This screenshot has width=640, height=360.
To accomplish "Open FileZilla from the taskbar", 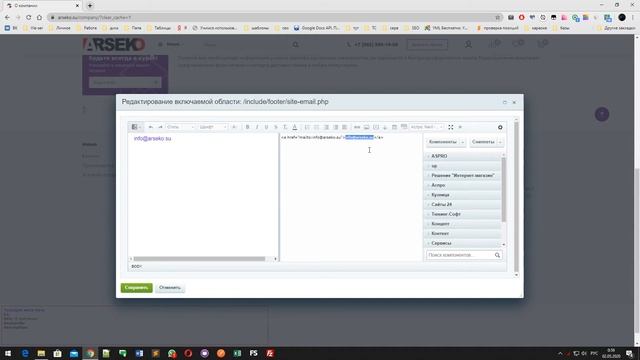I will [x=270, y=353].
